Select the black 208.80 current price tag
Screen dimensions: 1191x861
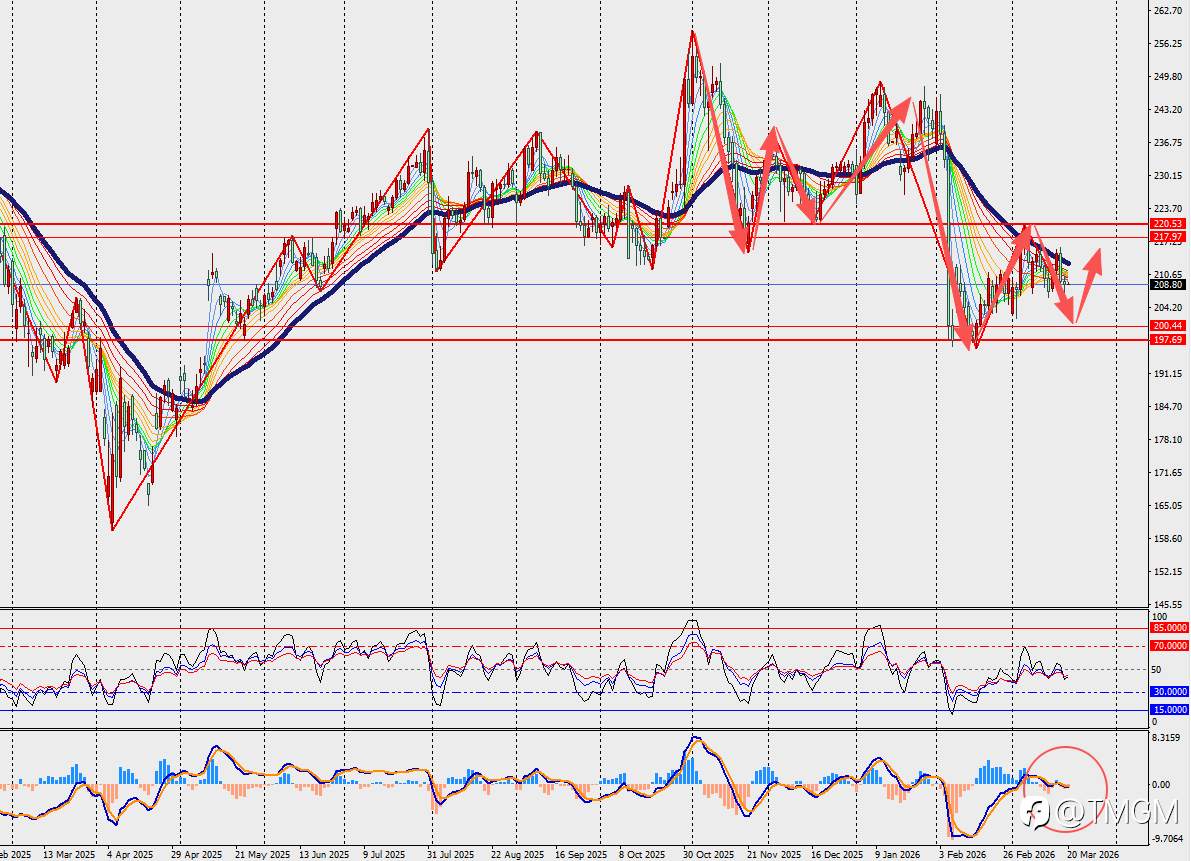point(1168,285)
